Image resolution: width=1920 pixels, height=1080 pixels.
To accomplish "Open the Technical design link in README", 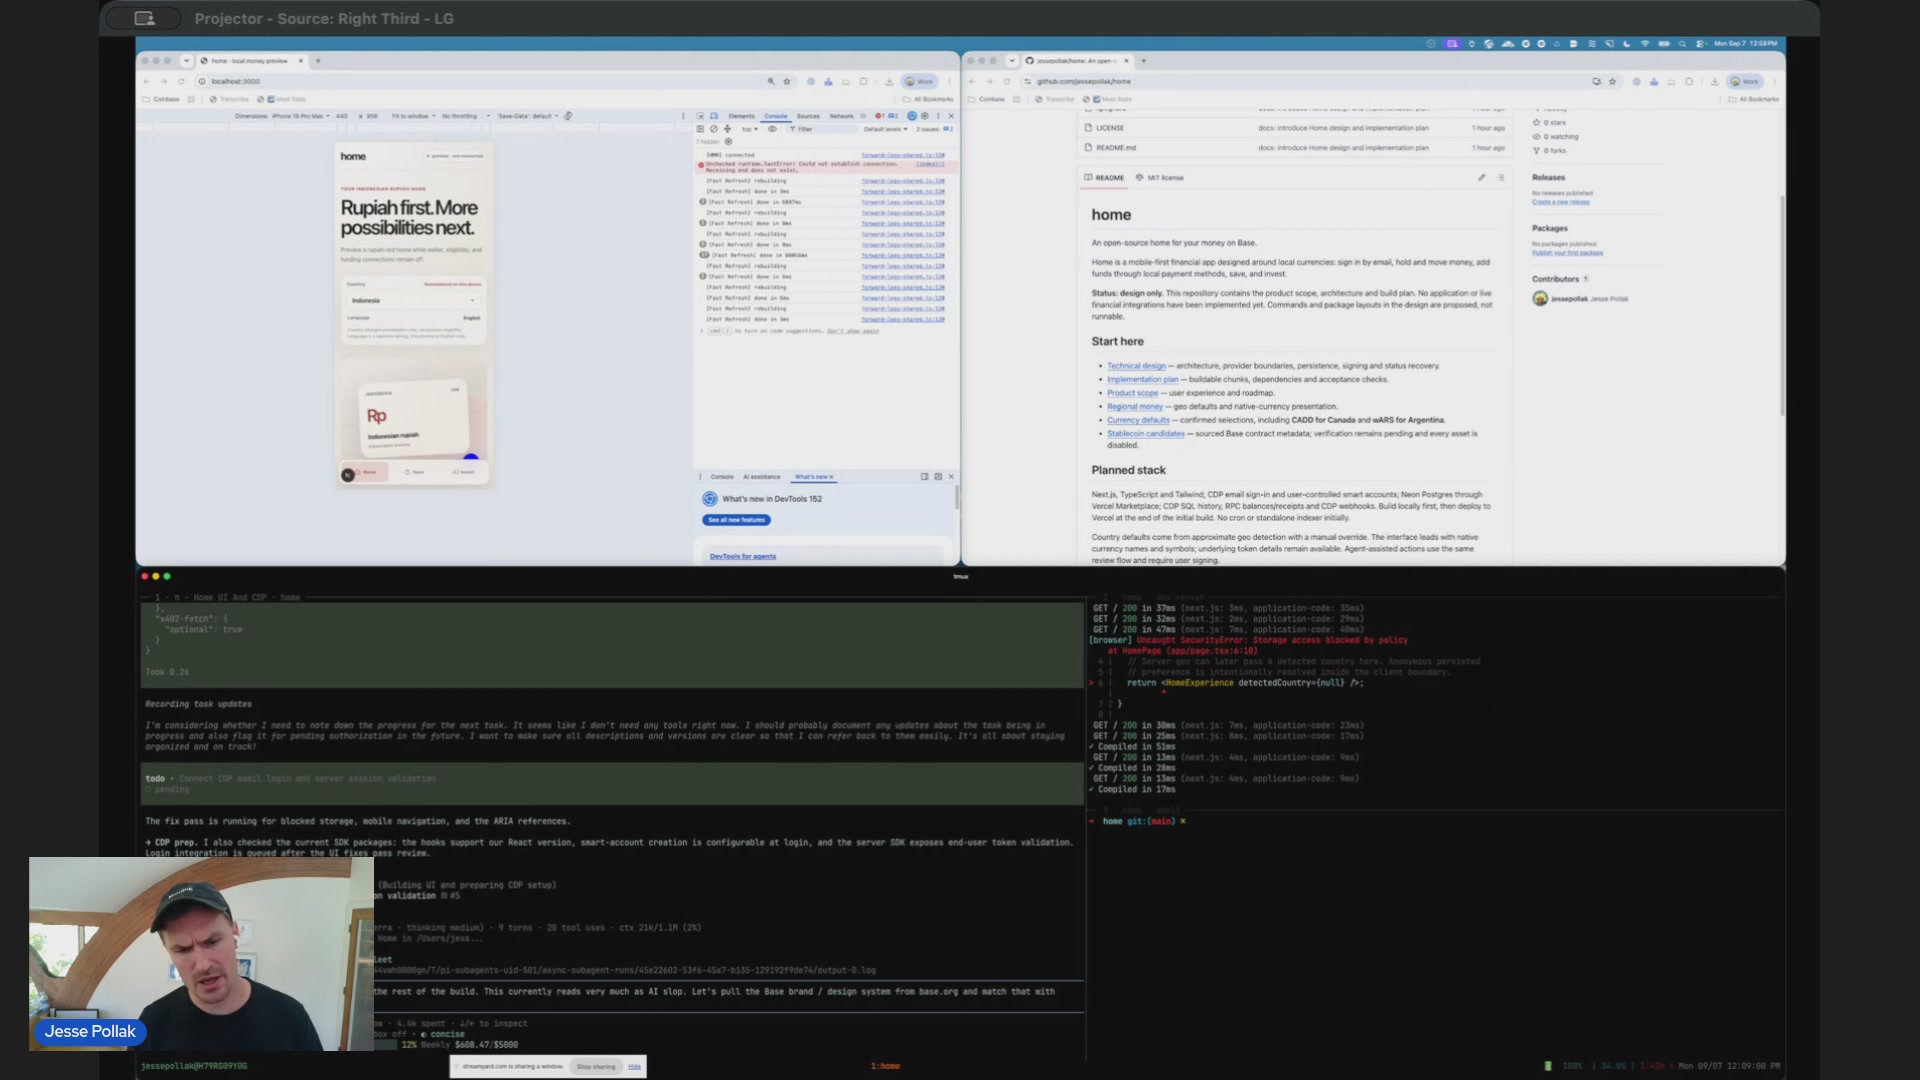I will coord(1136,366).
